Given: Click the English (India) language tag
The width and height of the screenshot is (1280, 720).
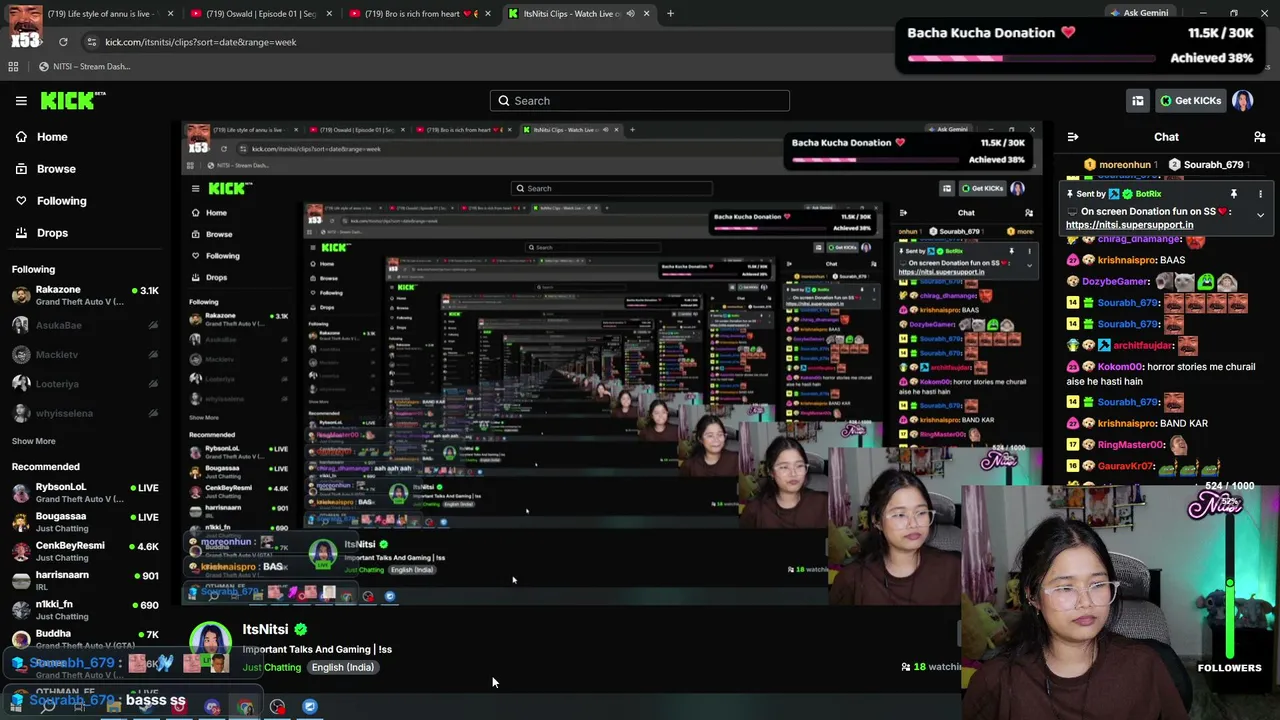Looking at the screenshot, I should coord(342,668).
